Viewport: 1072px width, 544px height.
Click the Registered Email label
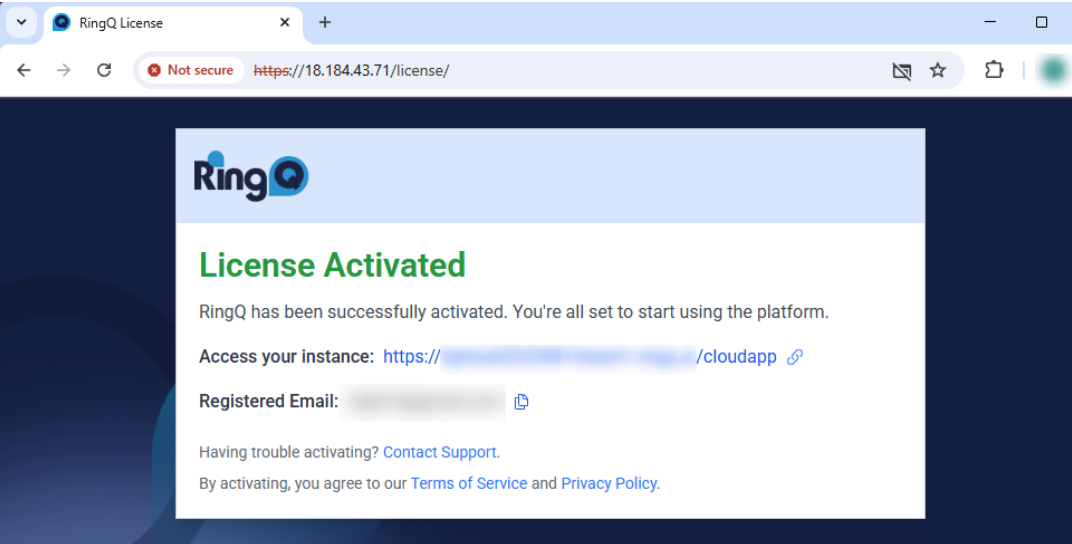269,401
